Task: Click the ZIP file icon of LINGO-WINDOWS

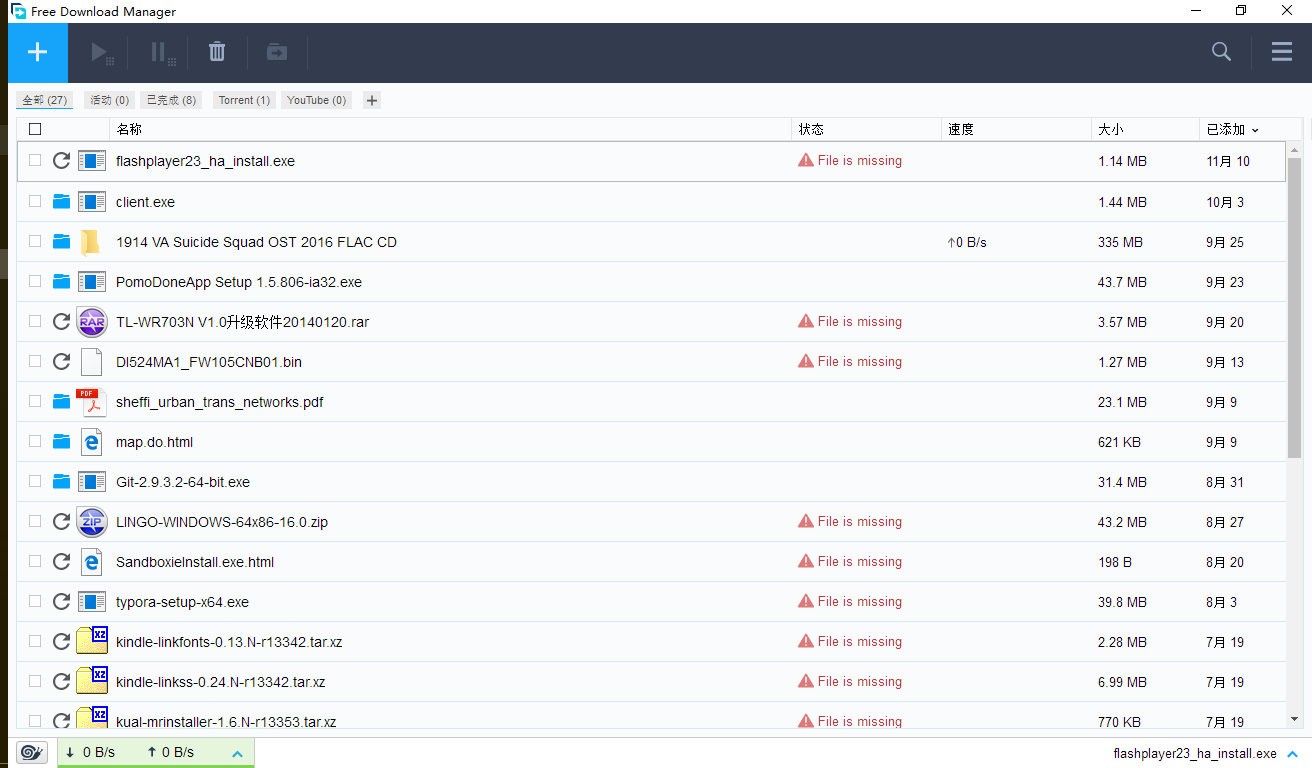Action: pyautogui.click(x=92, y=522)
